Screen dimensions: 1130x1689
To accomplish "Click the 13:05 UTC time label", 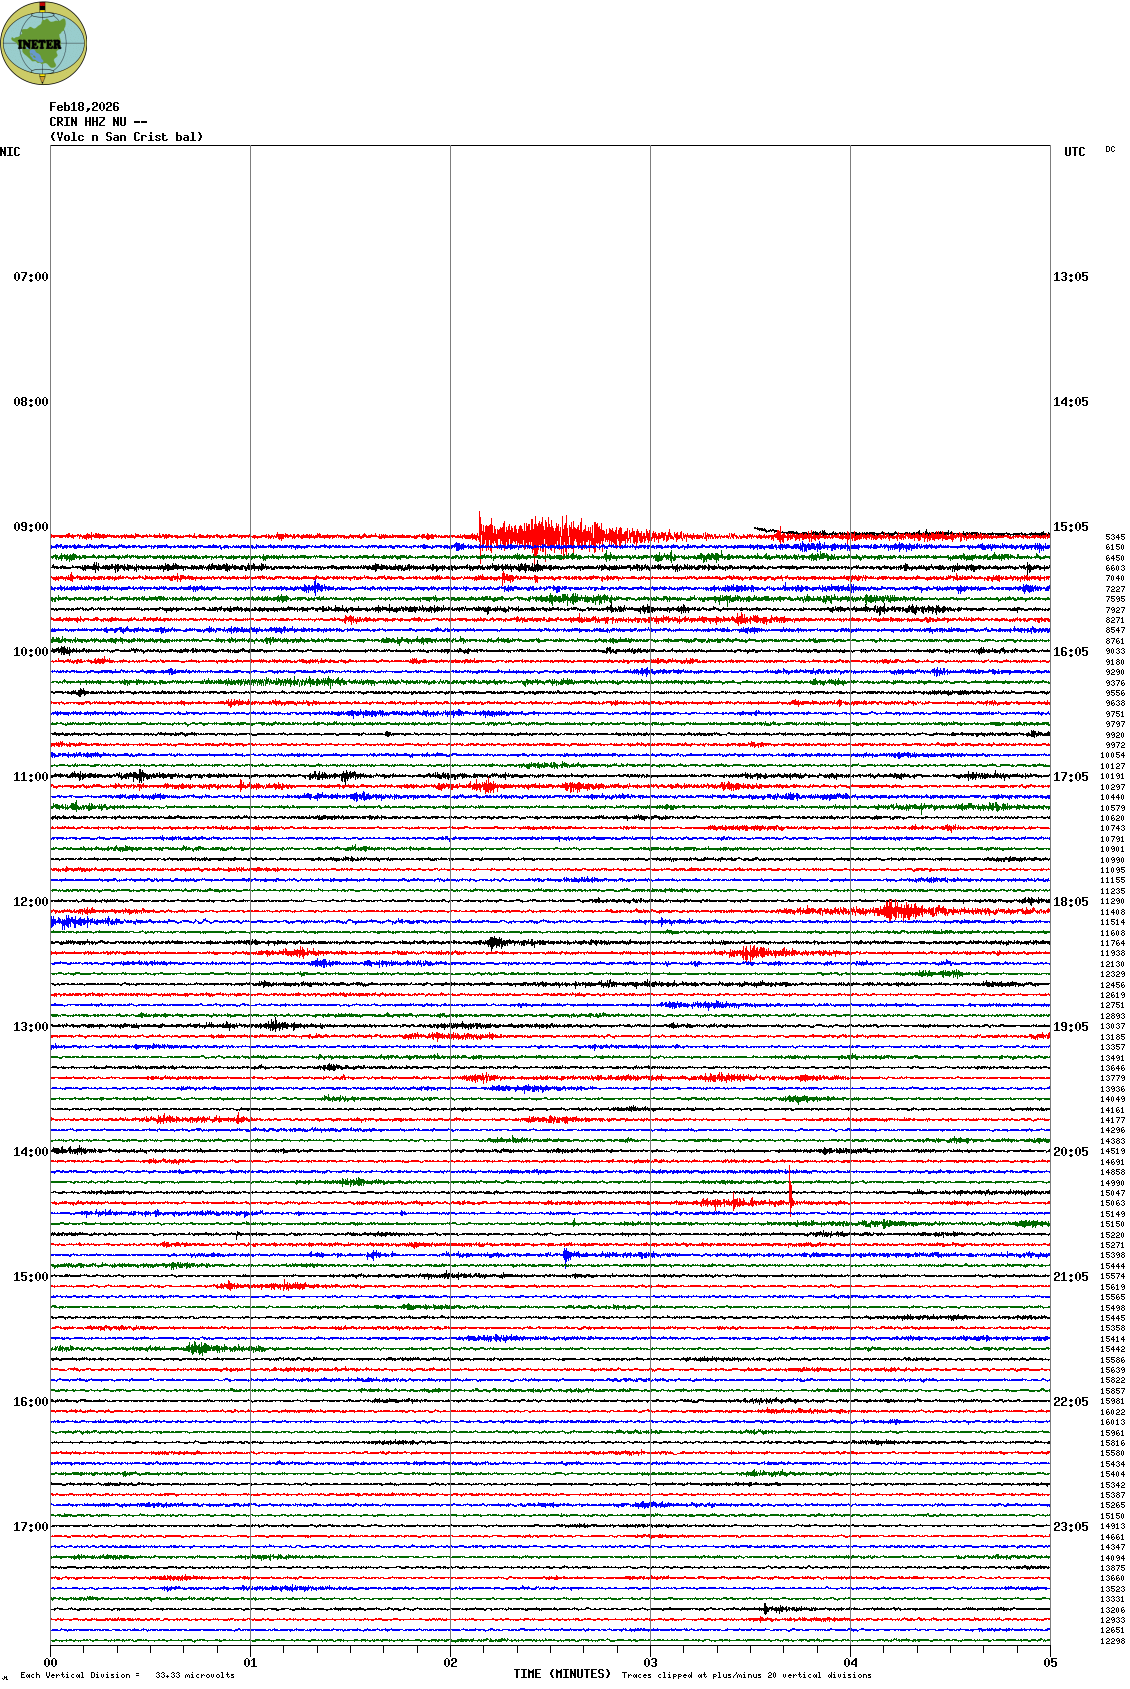I will (x=1070, y=277).
